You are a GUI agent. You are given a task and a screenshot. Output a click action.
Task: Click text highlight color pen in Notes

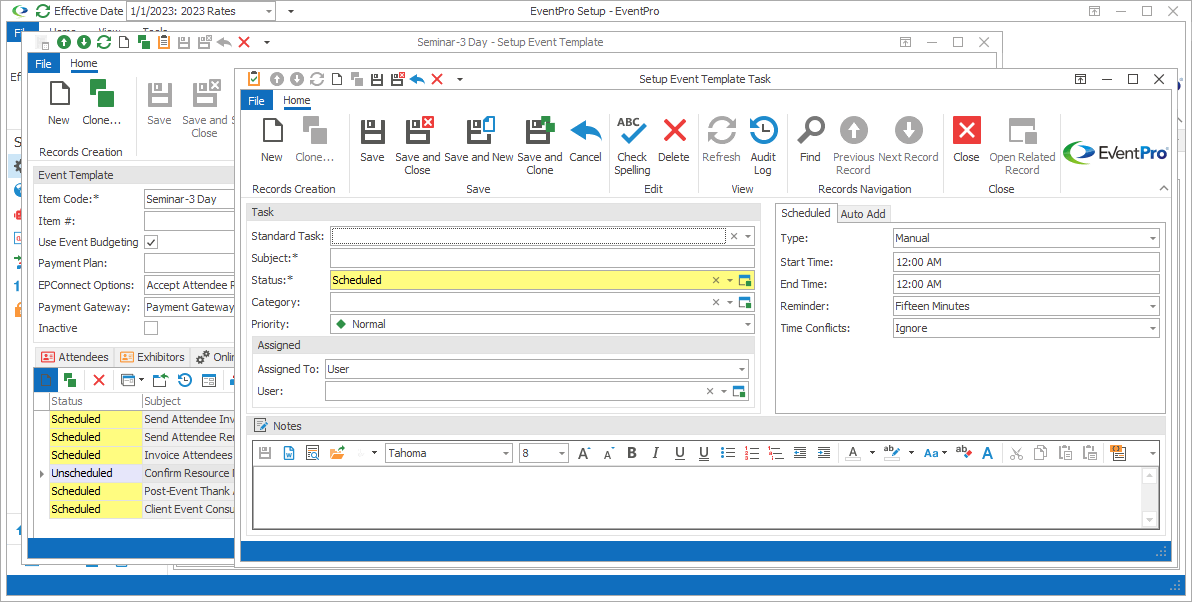click(x=892, y=453)
